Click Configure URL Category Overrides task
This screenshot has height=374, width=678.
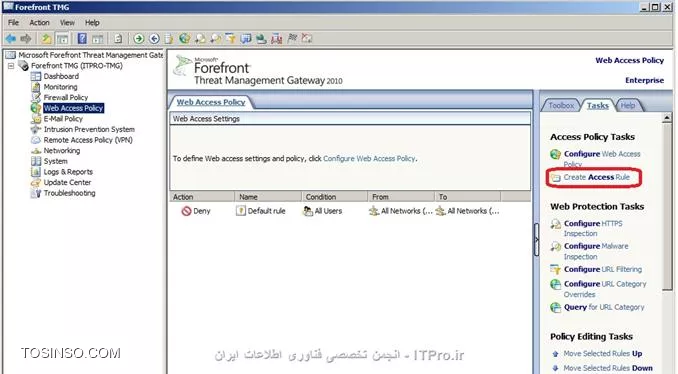605,289
